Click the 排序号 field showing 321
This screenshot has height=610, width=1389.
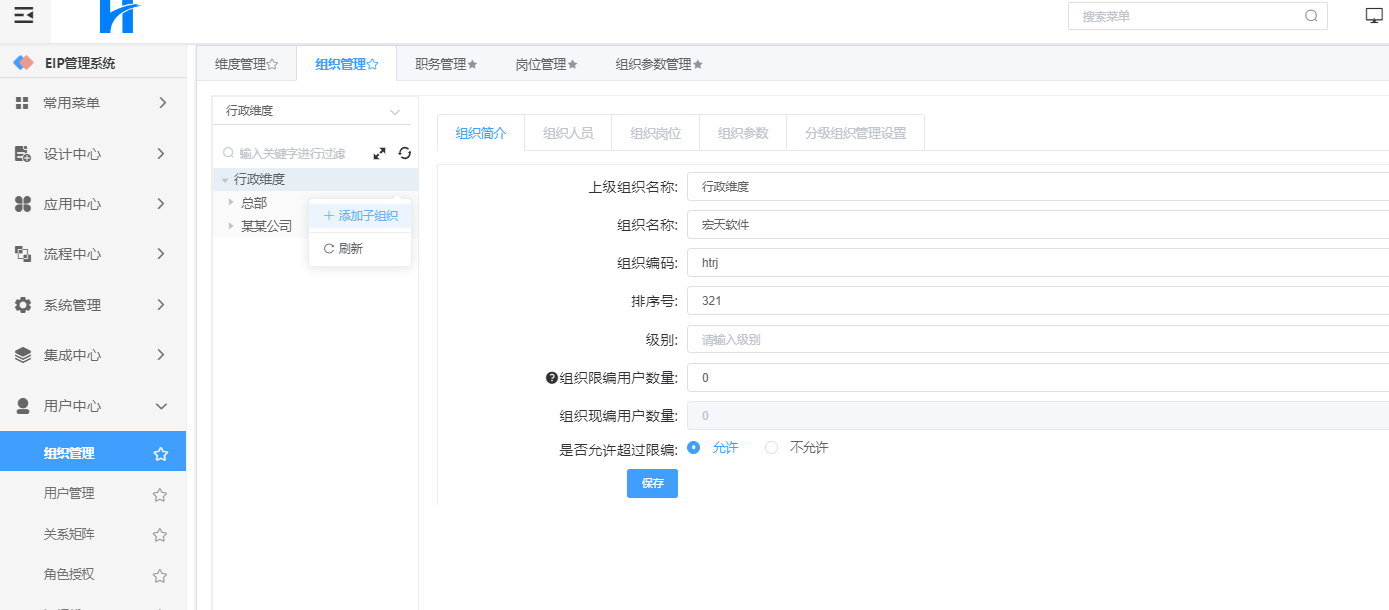point(1038,301)
